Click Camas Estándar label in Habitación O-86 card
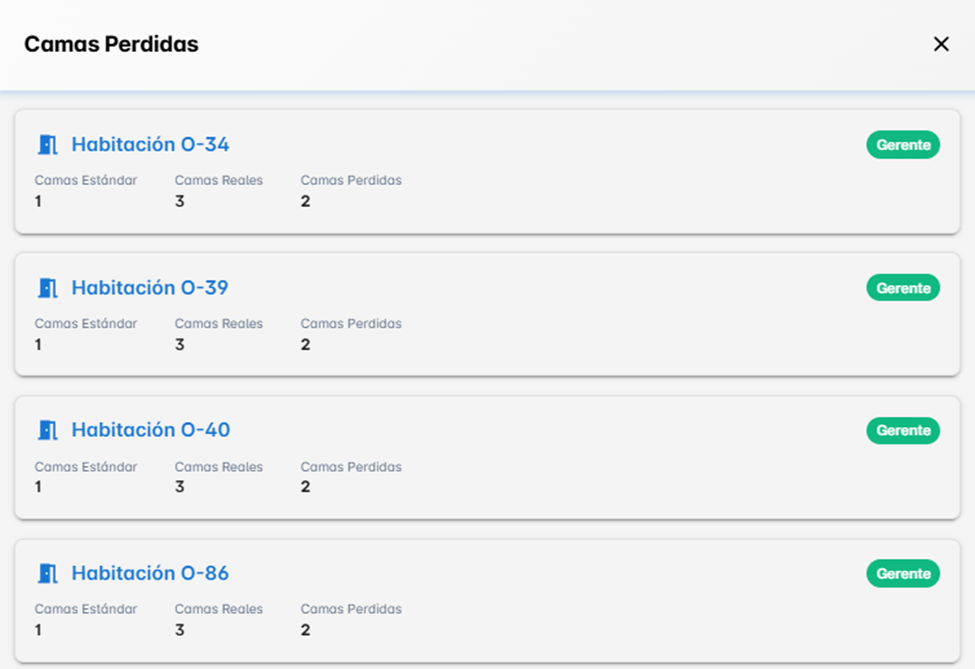 [x=86, y=609]
